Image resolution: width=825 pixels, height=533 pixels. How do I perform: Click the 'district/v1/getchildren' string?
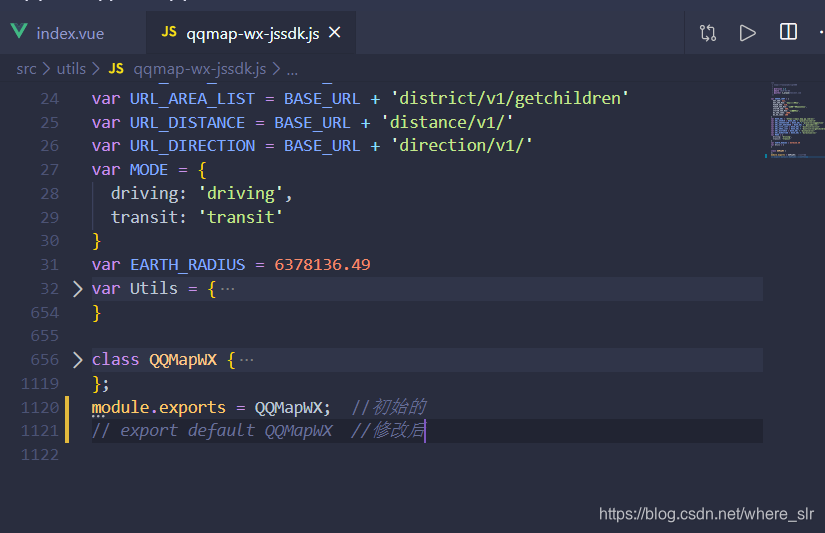pos(509,98)
